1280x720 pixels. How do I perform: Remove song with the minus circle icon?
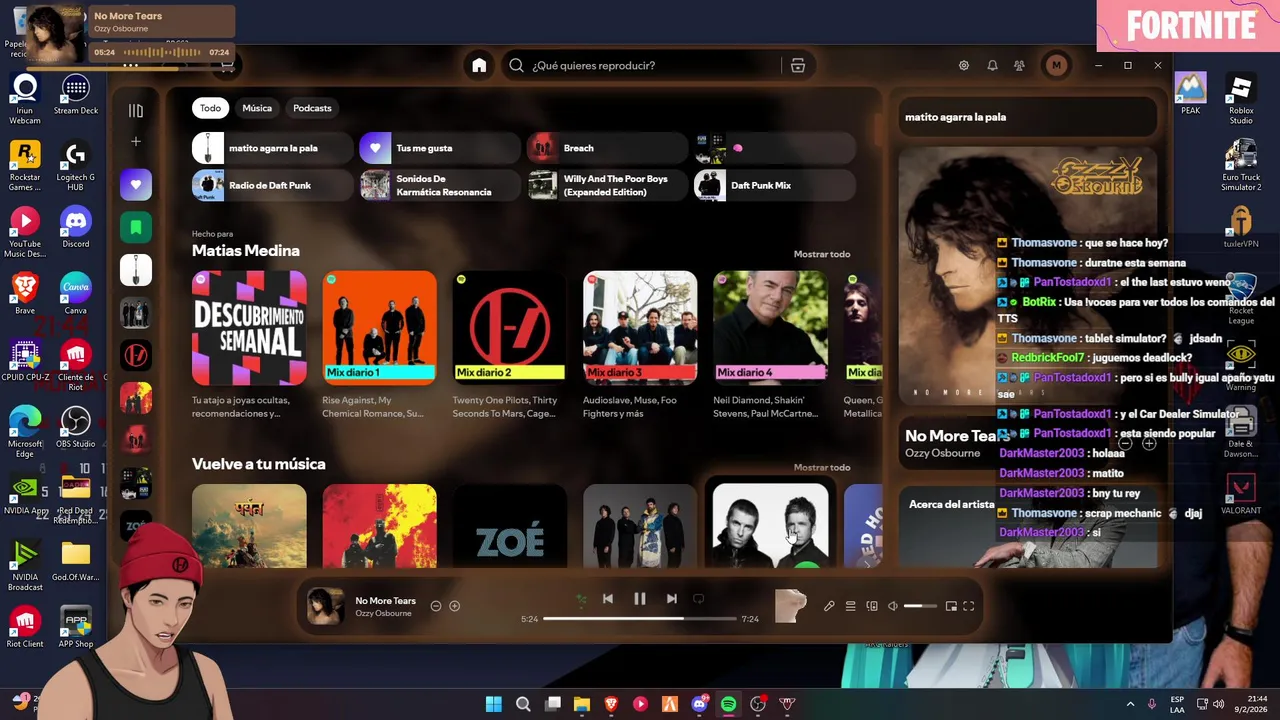(x=436, y=606)
